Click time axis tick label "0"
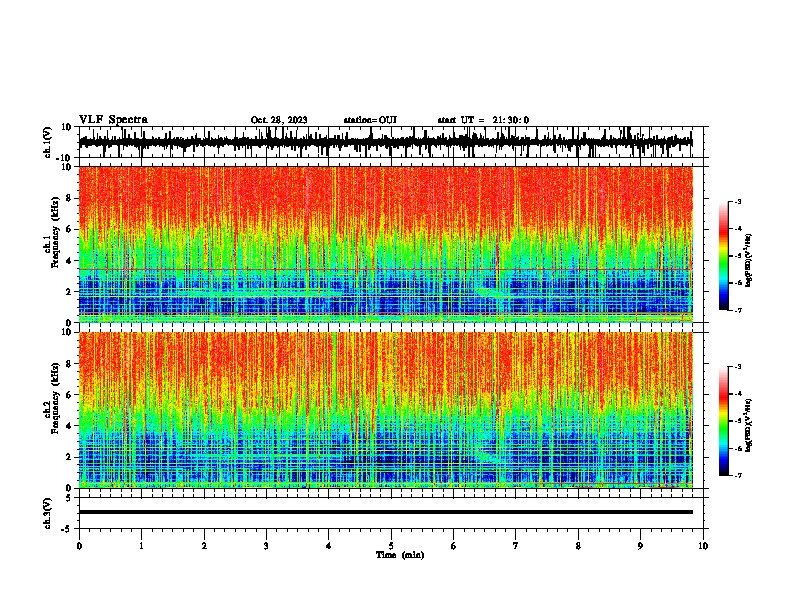The width and height of the screenshot is (792, 612). tap(79, 546)
